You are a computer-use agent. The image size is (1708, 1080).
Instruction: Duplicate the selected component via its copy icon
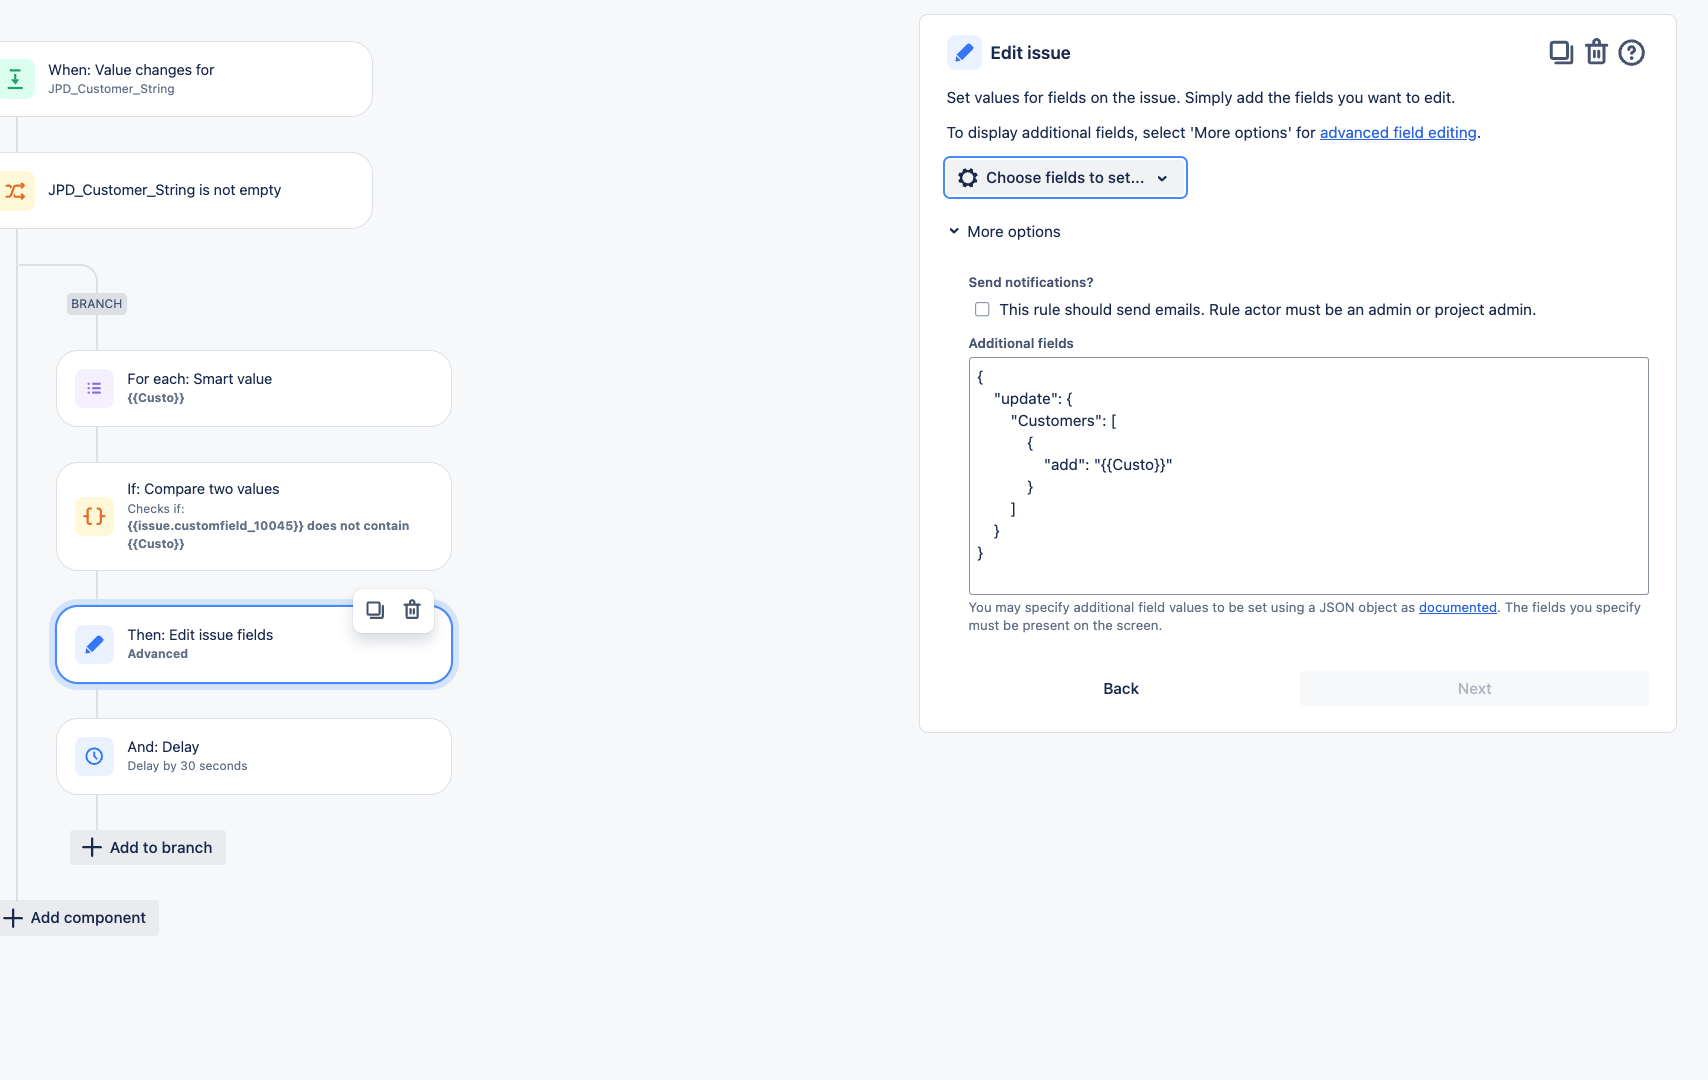click(x=375, y=610)
